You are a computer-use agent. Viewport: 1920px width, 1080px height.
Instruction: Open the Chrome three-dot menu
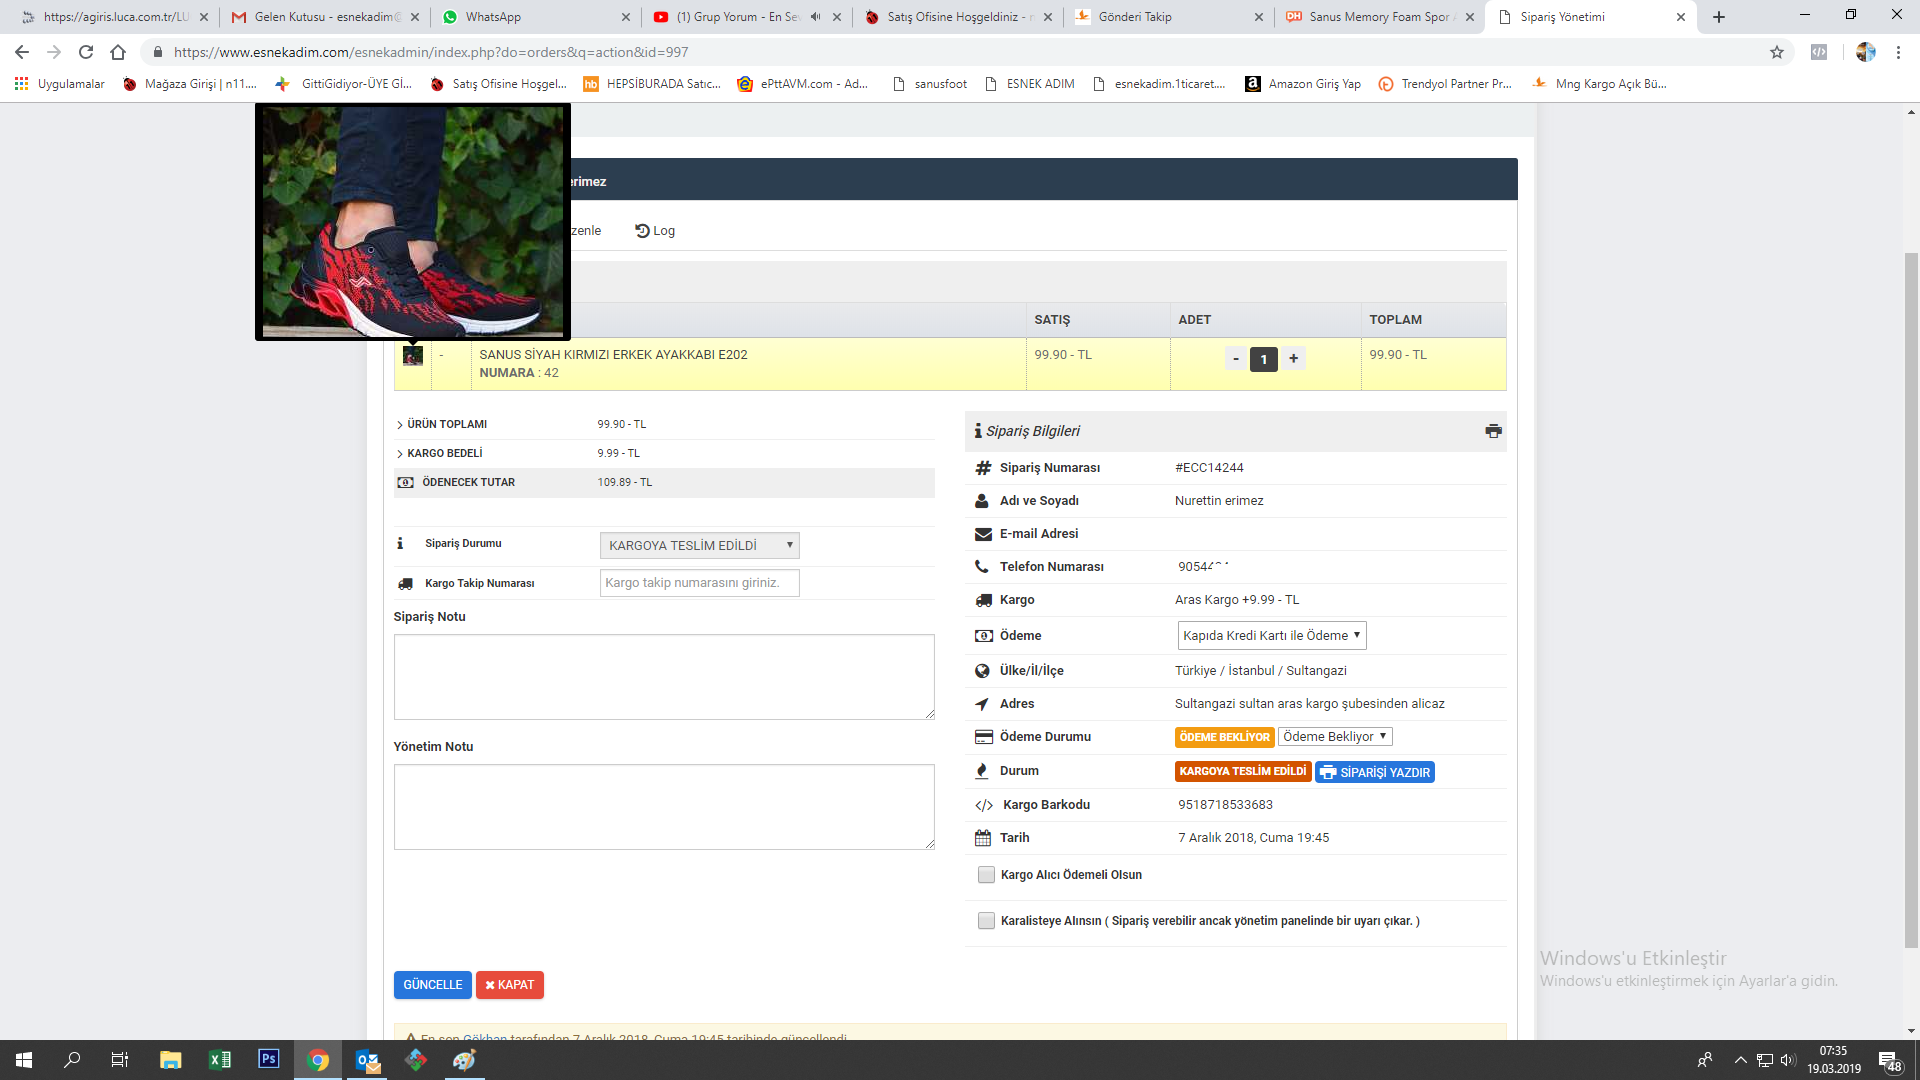[x=1898, y=52]
